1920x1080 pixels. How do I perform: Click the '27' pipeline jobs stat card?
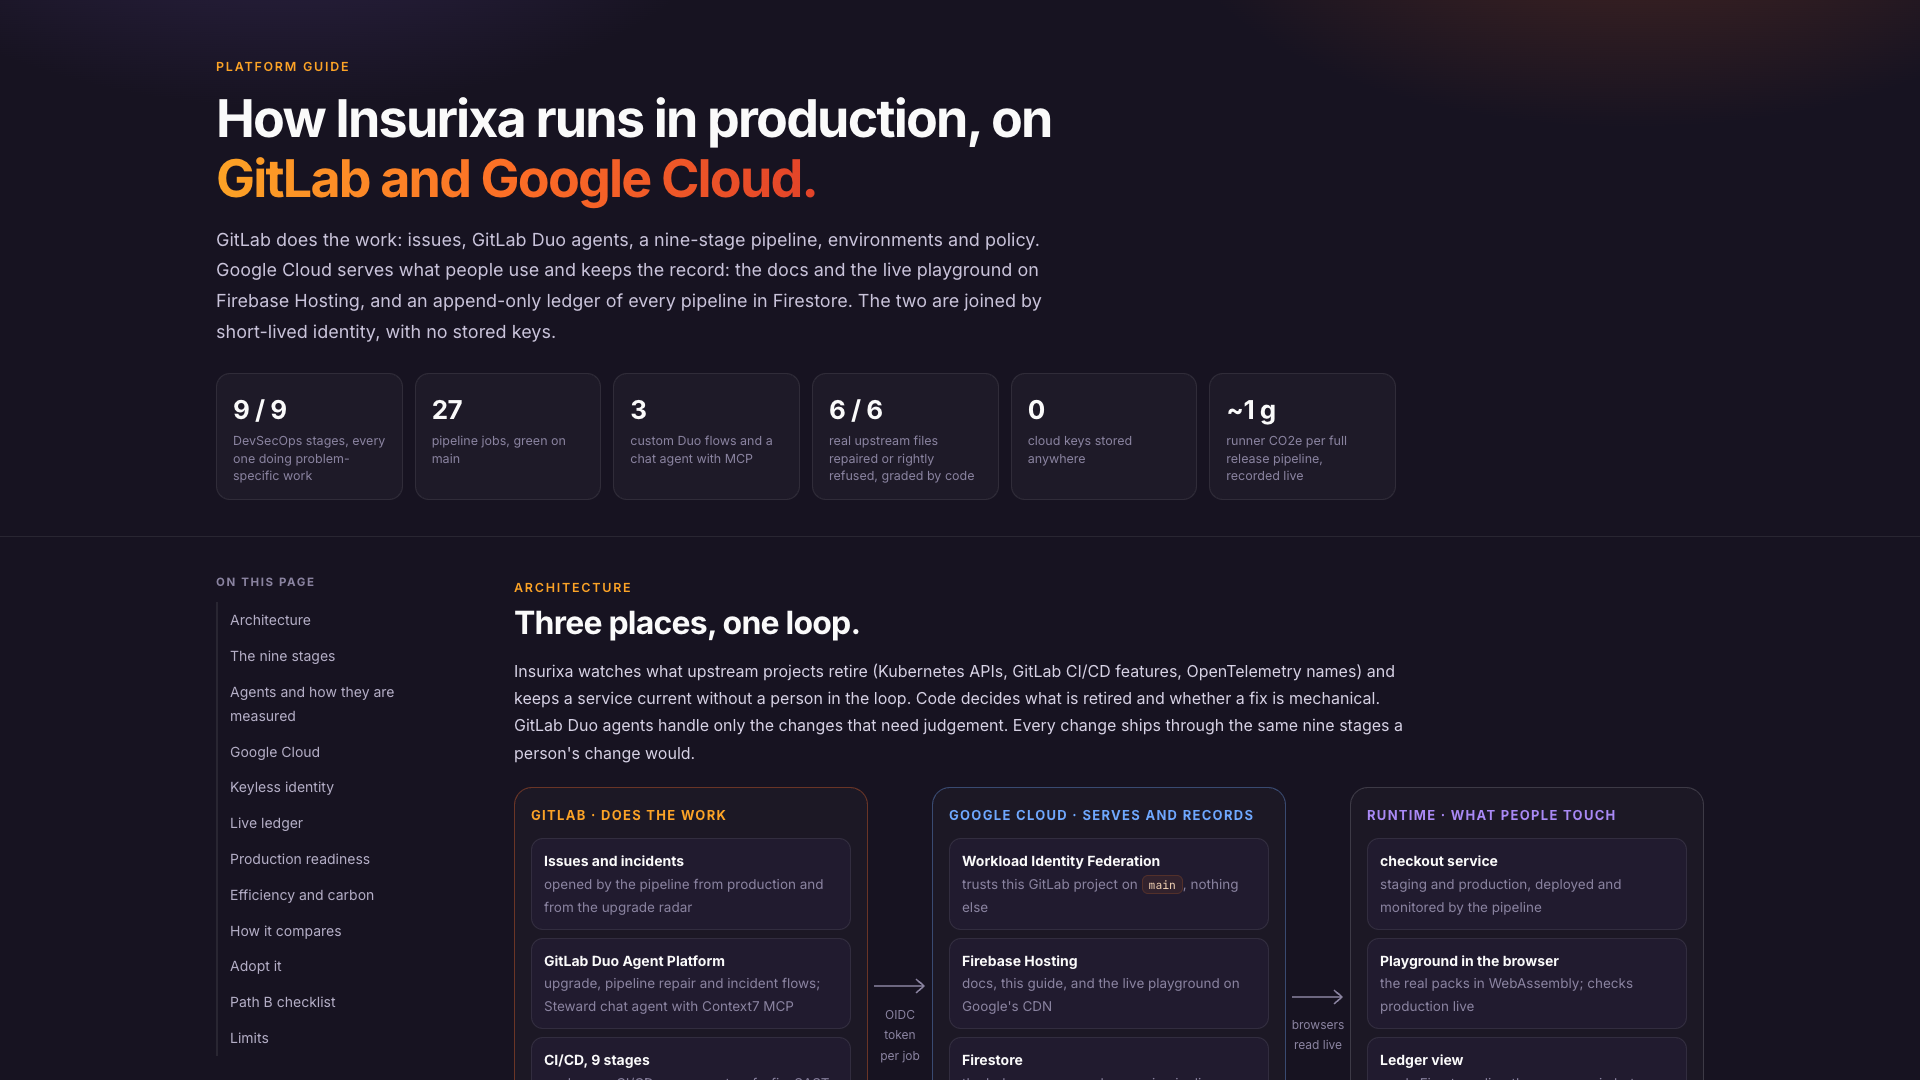(x=508, y=437)
